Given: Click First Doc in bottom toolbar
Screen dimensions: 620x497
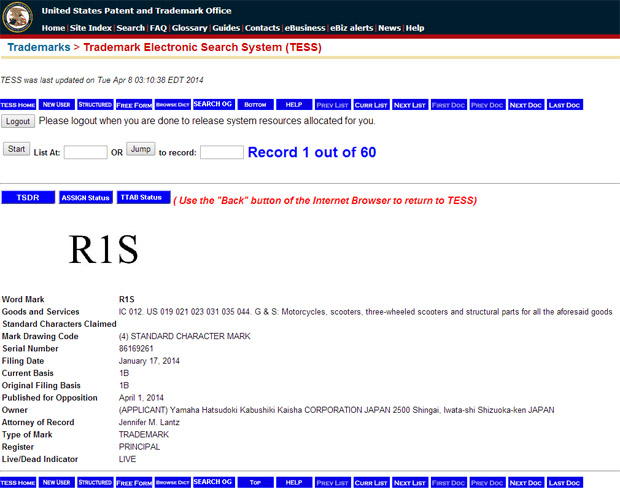Looking at the screenshot, I should [x=449, y=482].
